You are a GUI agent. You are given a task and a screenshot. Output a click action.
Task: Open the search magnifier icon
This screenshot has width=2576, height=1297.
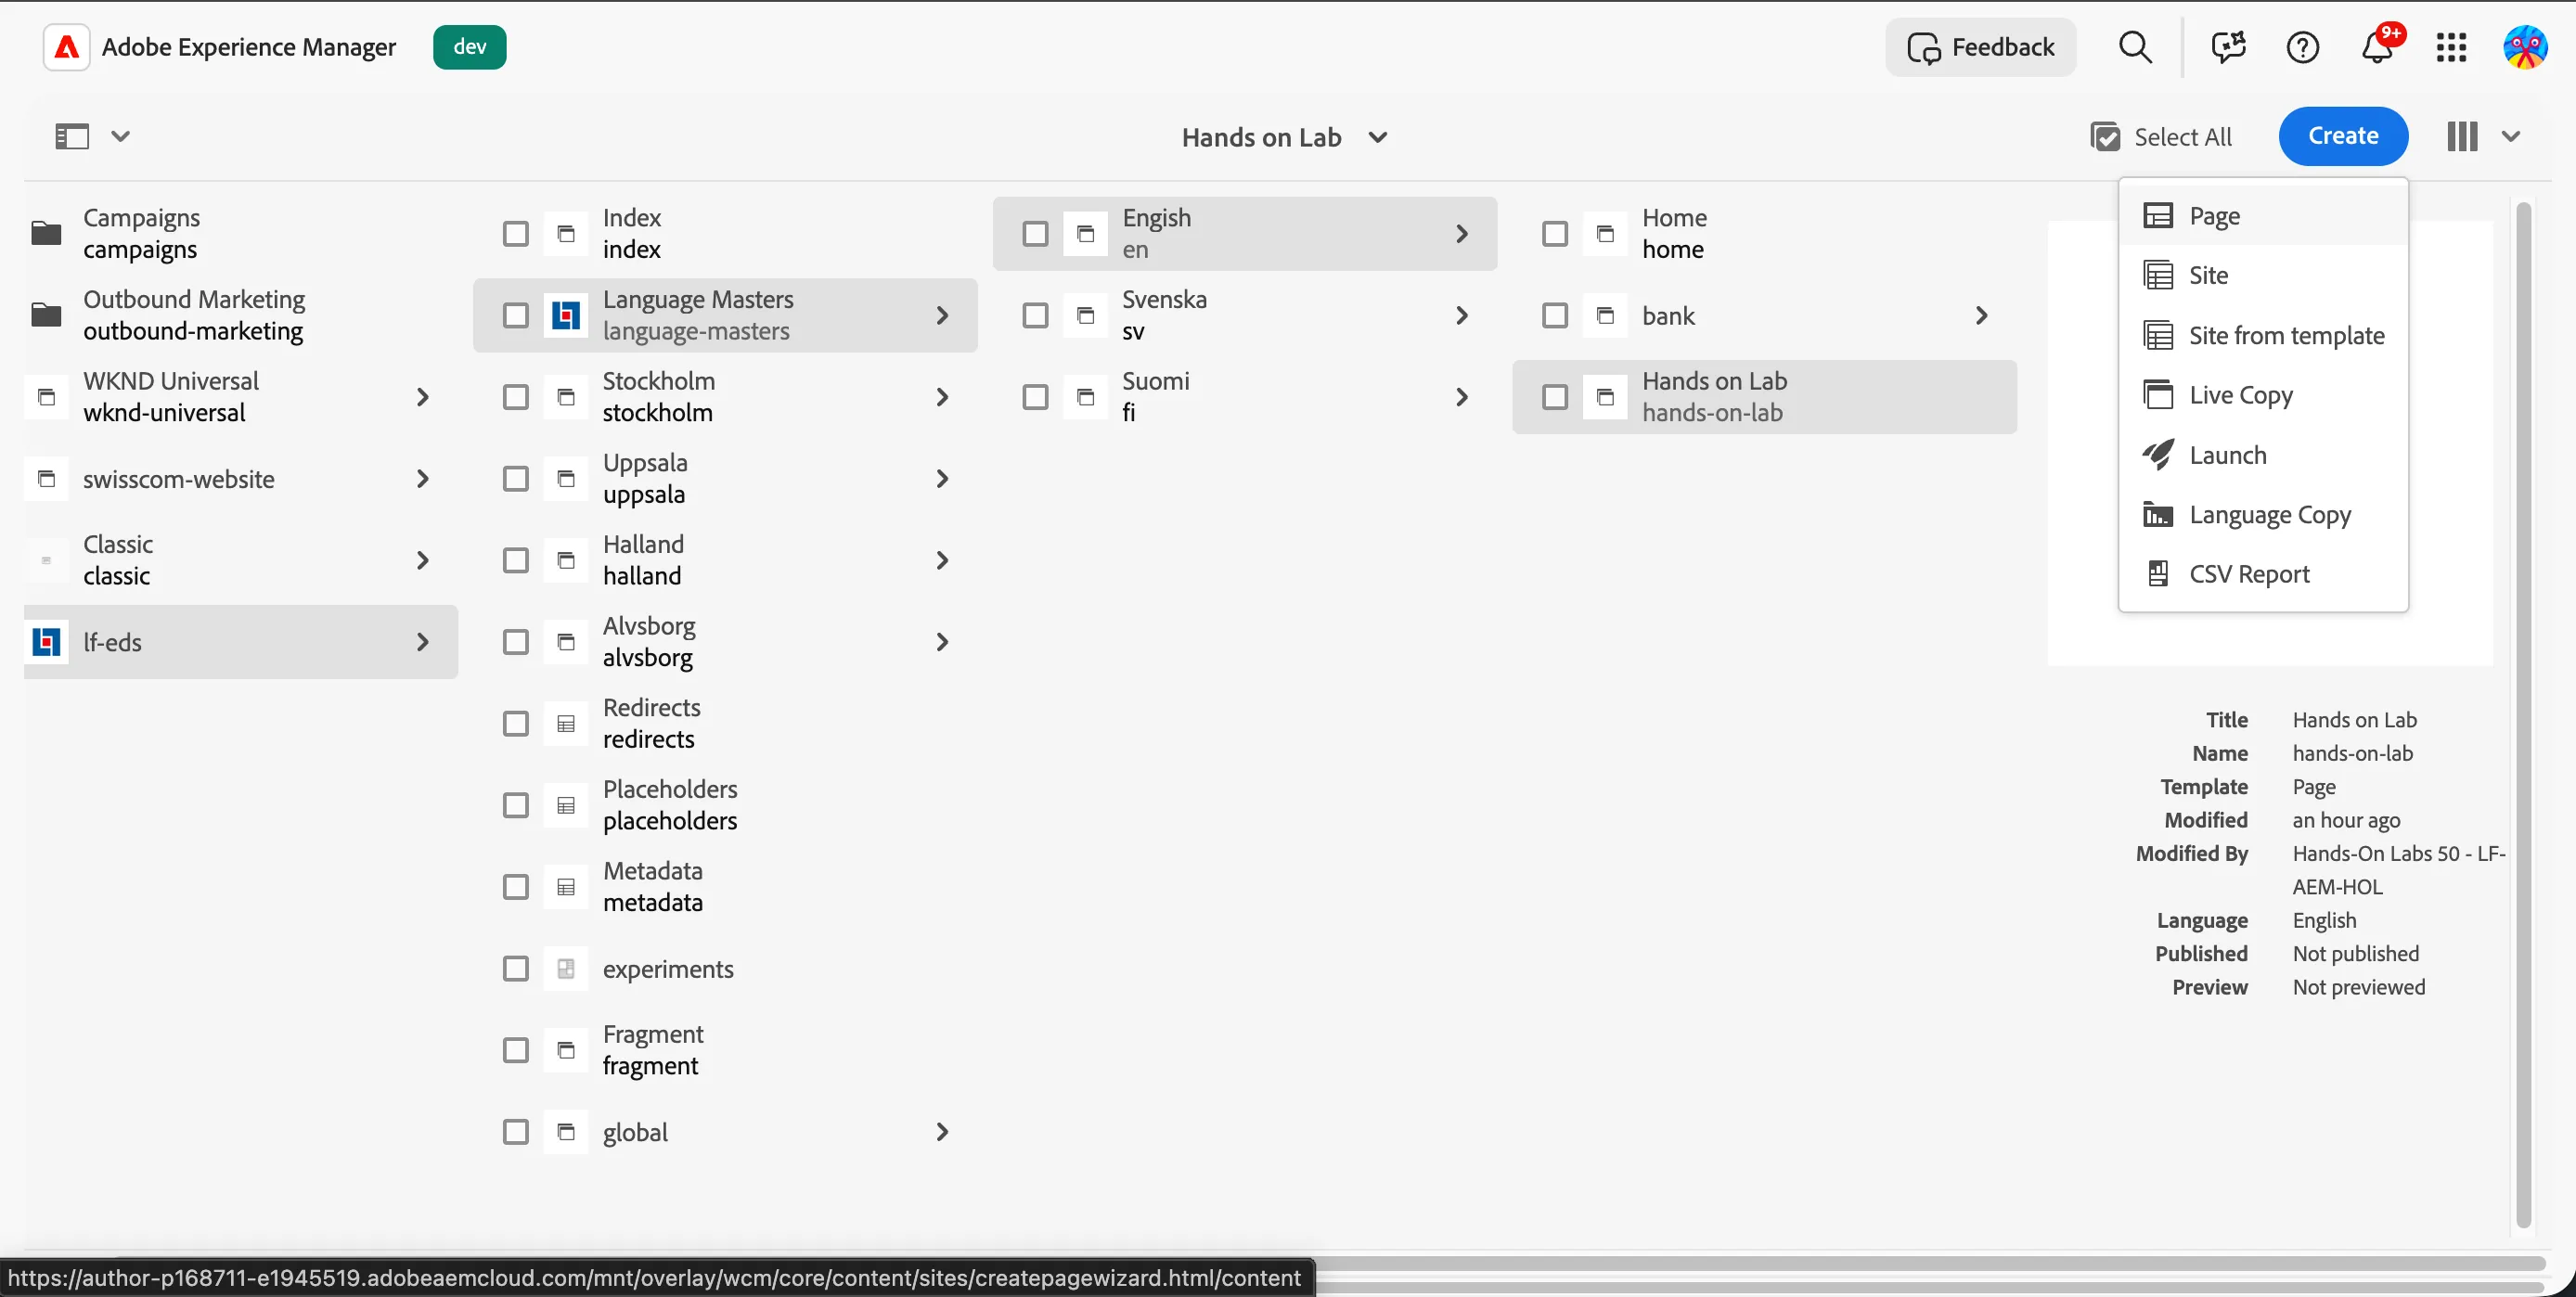tap(2135, 47)
